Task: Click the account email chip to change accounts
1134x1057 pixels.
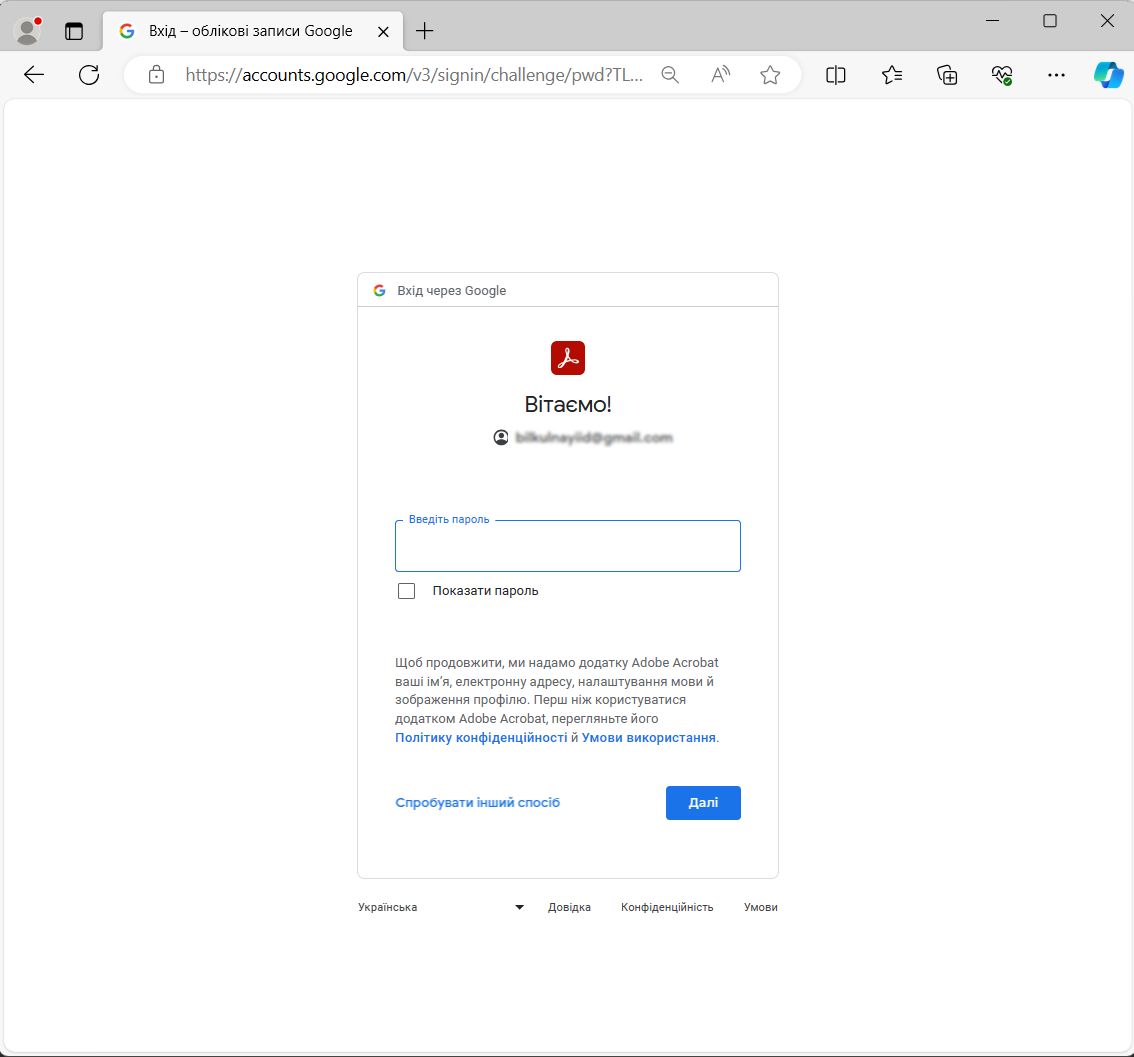Action: pos(583,437)
